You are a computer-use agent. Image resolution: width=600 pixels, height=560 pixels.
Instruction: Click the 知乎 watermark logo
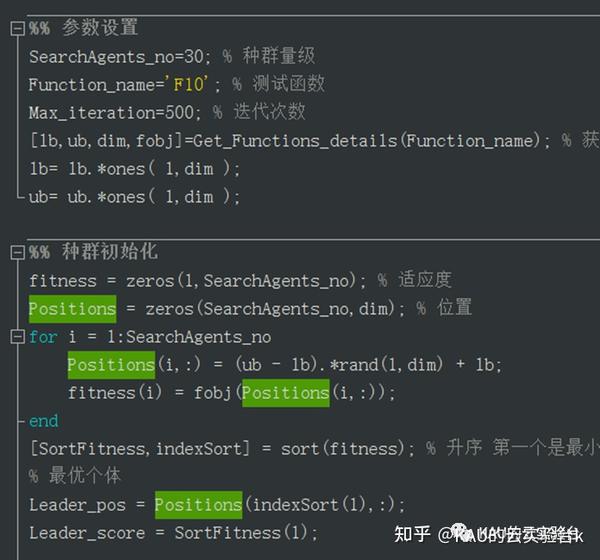tap(412, 534)
